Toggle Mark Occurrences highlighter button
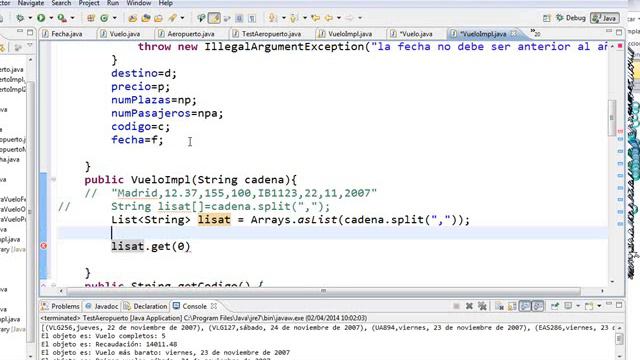 pyautogui.click(x=214, y=18)
